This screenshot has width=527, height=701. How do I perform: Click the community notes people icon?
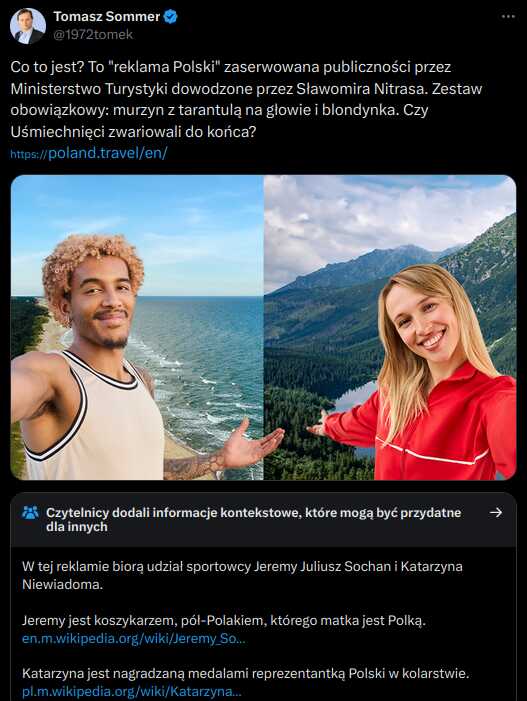[x=30, y=512]
